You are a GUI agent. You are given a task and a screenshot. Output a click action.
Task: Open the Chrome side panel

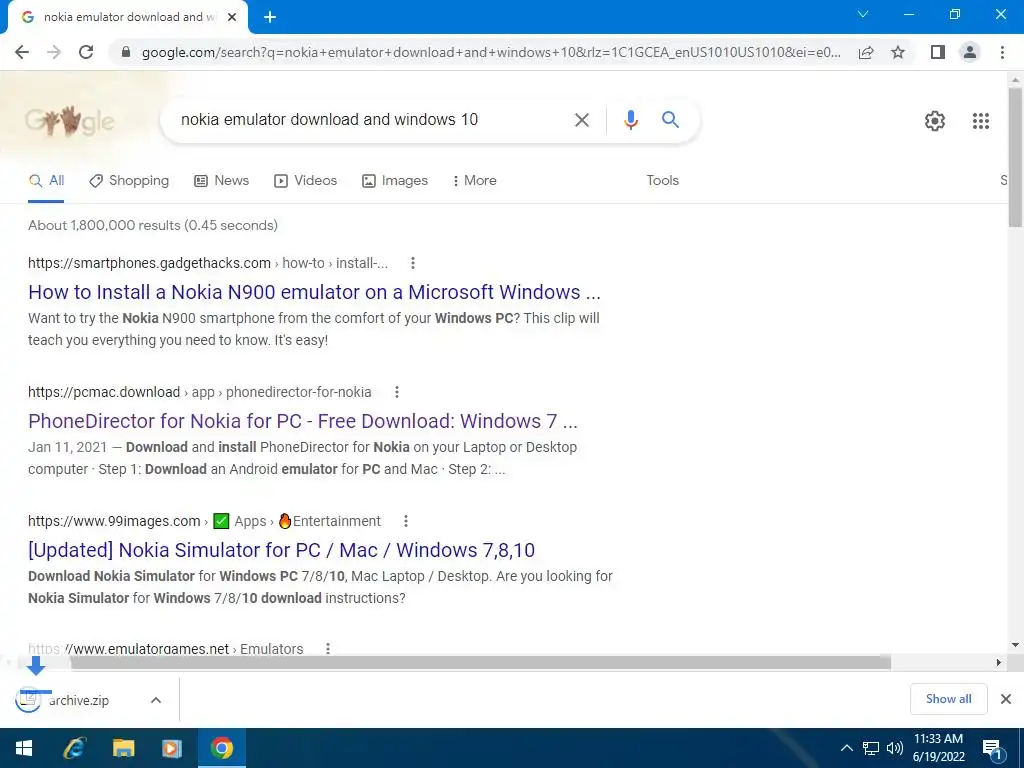[x=938, y=52]
